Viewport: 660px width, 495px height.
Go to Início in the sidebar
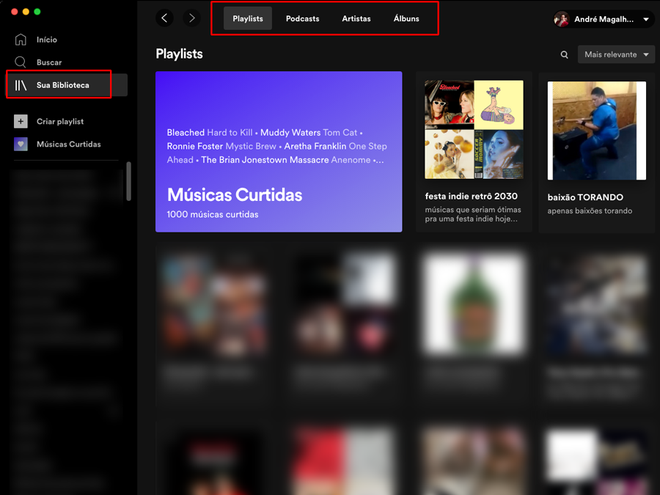click(x=47, y=40)
